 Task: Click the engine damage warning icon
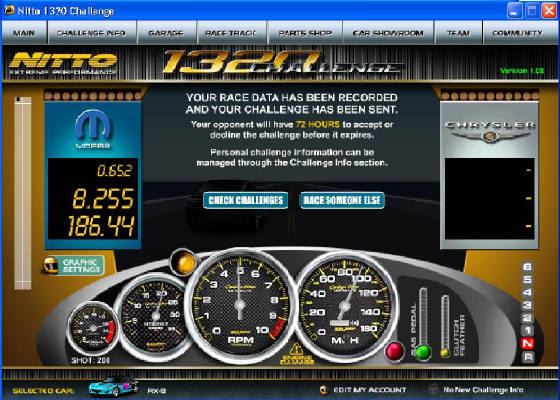(x=296, y=354)
